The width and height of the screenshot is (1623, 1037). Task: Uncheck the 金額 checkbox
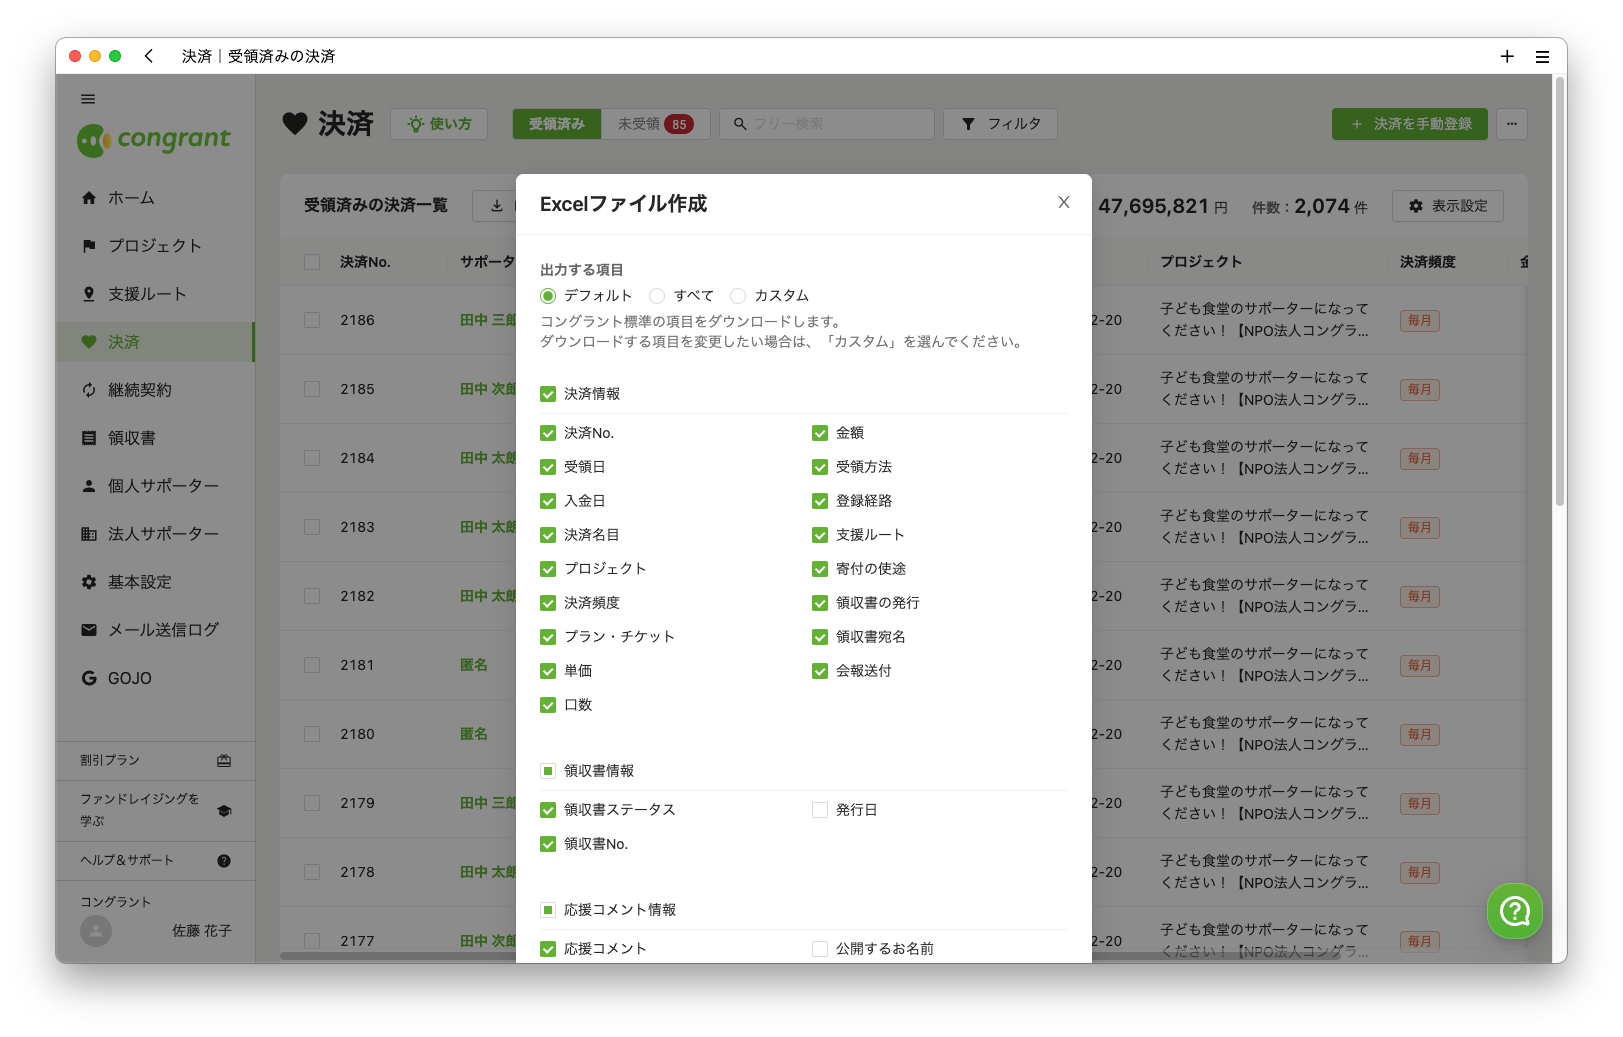click(x=820, y=433)
